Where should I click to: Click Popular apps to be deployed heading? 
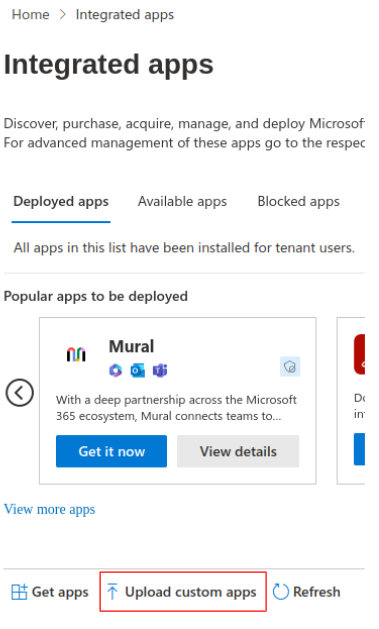pyautogui.click(x=96, y=296)
